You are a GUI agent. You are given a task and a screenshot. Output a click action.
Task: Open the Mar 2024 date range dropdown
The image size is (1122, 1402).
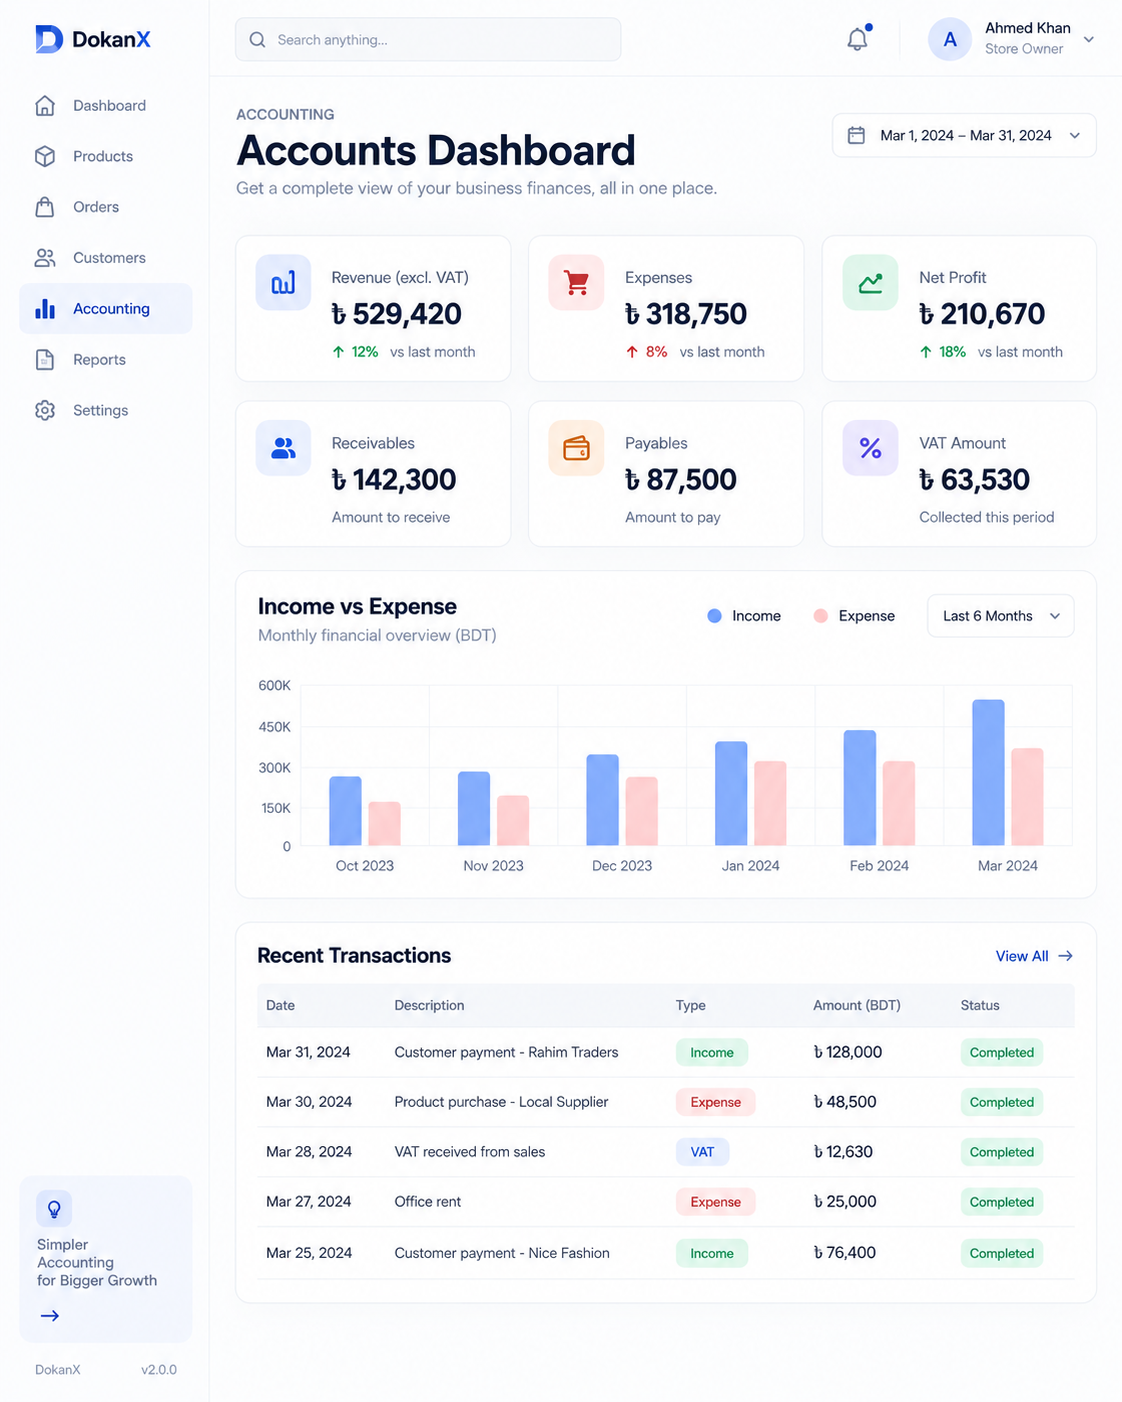[x=964, y=135]
